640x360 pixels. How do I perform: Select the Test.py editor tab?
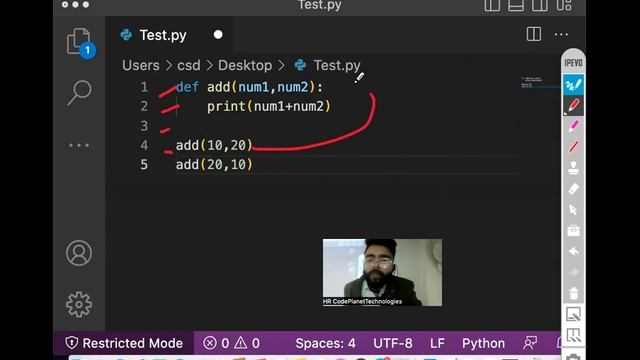[x=169, y=35]
